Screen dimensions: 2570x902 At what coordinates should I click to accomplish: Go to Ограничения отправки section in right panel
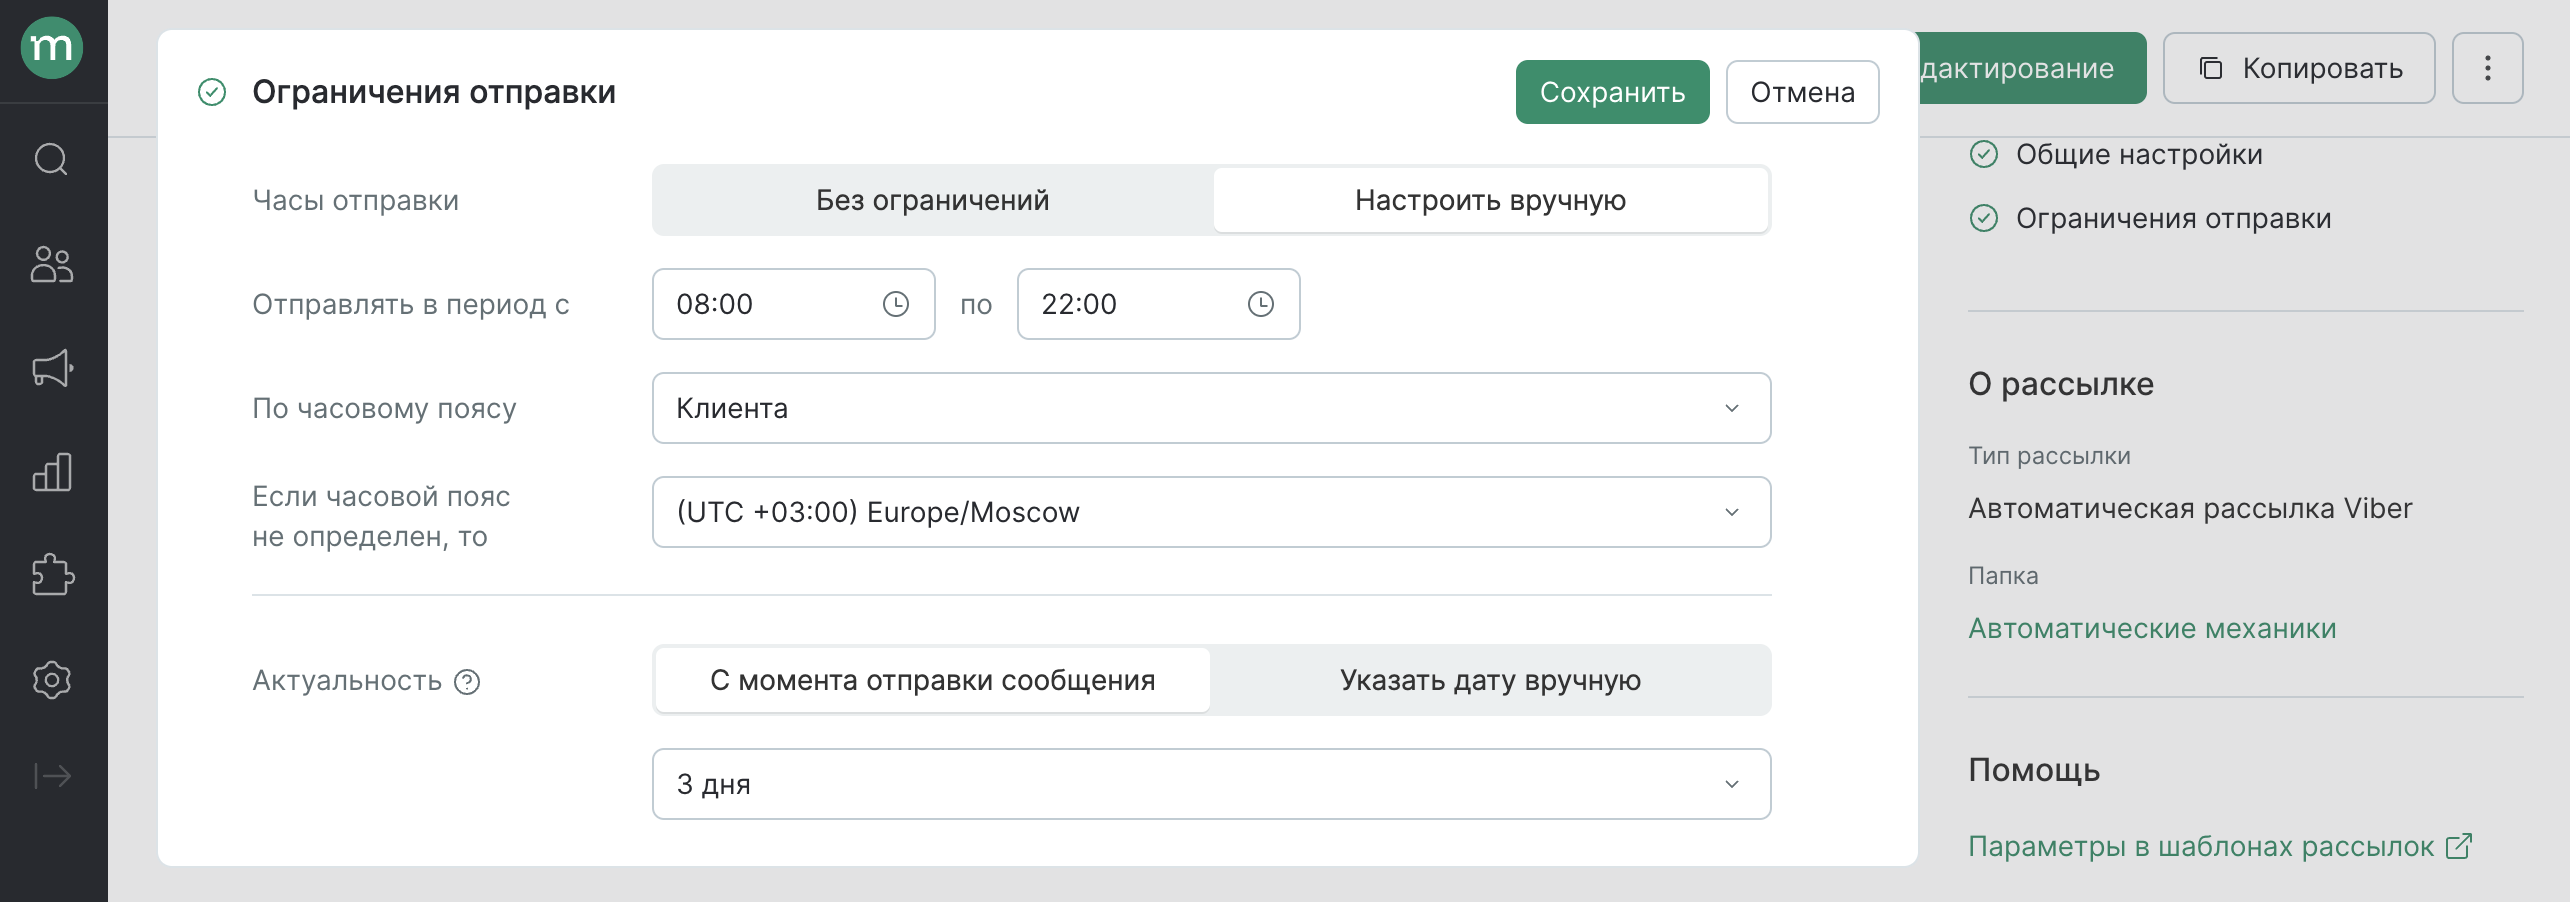(x=2173, y=218)
